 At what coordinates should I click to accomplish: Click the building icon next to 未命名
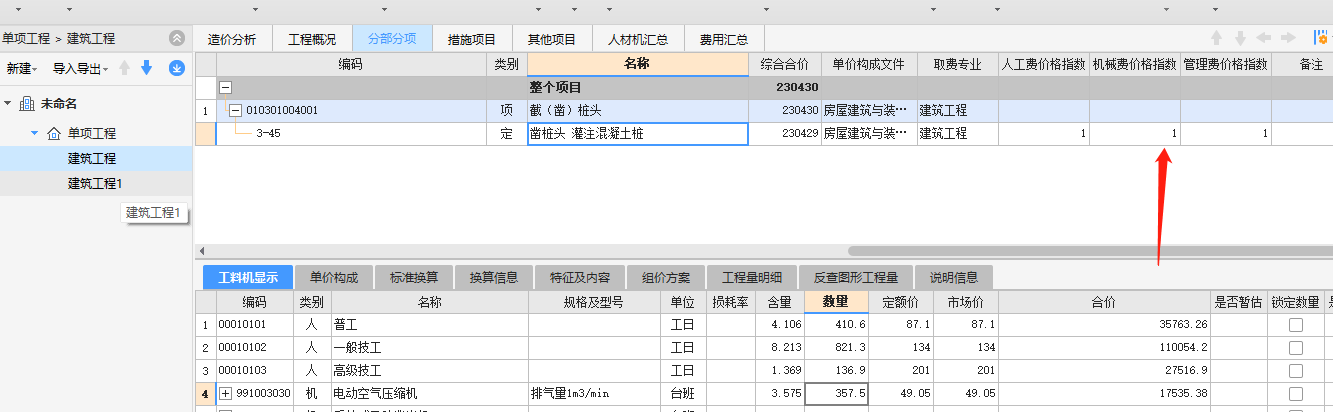pyautogui.click(x=27, y=104)
